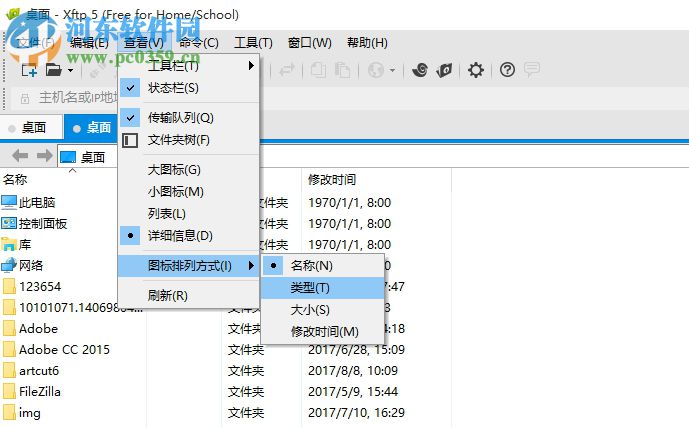Screen dimensions: 689x428
Task: Click the Xshell swirl toolbar icon
Action: [x=420, y=70]
